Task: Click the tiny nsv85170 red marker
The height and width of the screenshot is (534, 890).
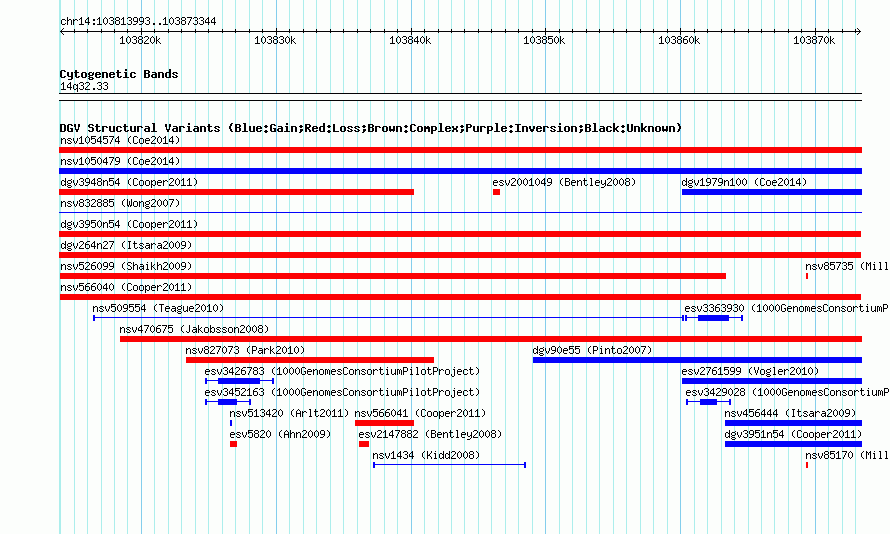Action: (807, 465)
